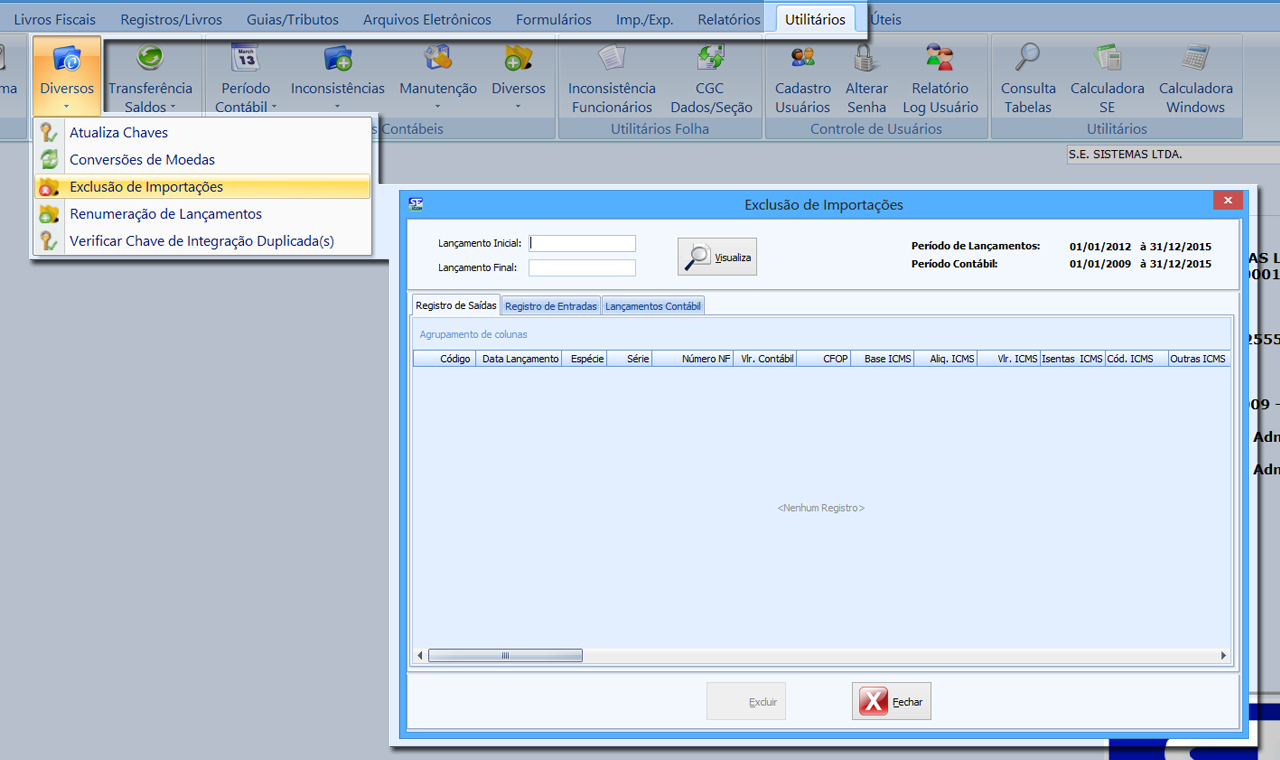
Task: Switch to Lançamentos Contábil tab
Action: click(x=653, y=306)
